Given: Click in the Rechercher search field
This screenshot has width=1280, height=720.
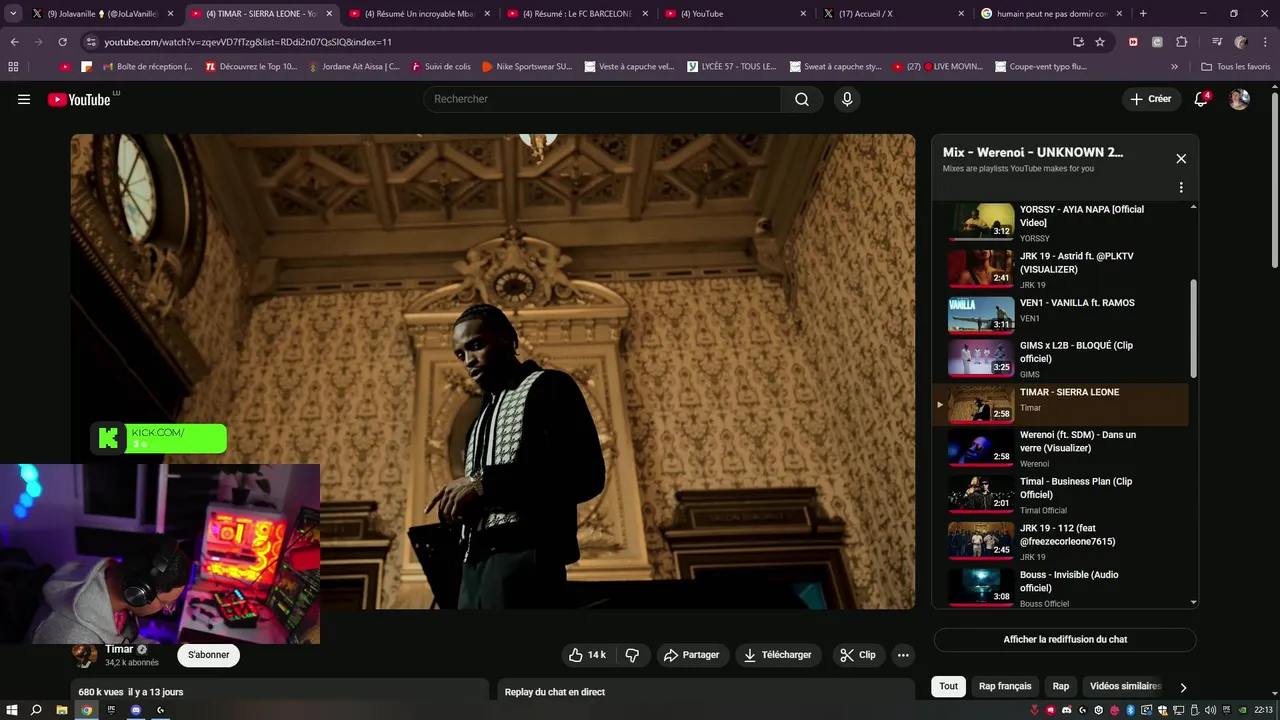Looking at the screenshot, I should tap(602, 99).
